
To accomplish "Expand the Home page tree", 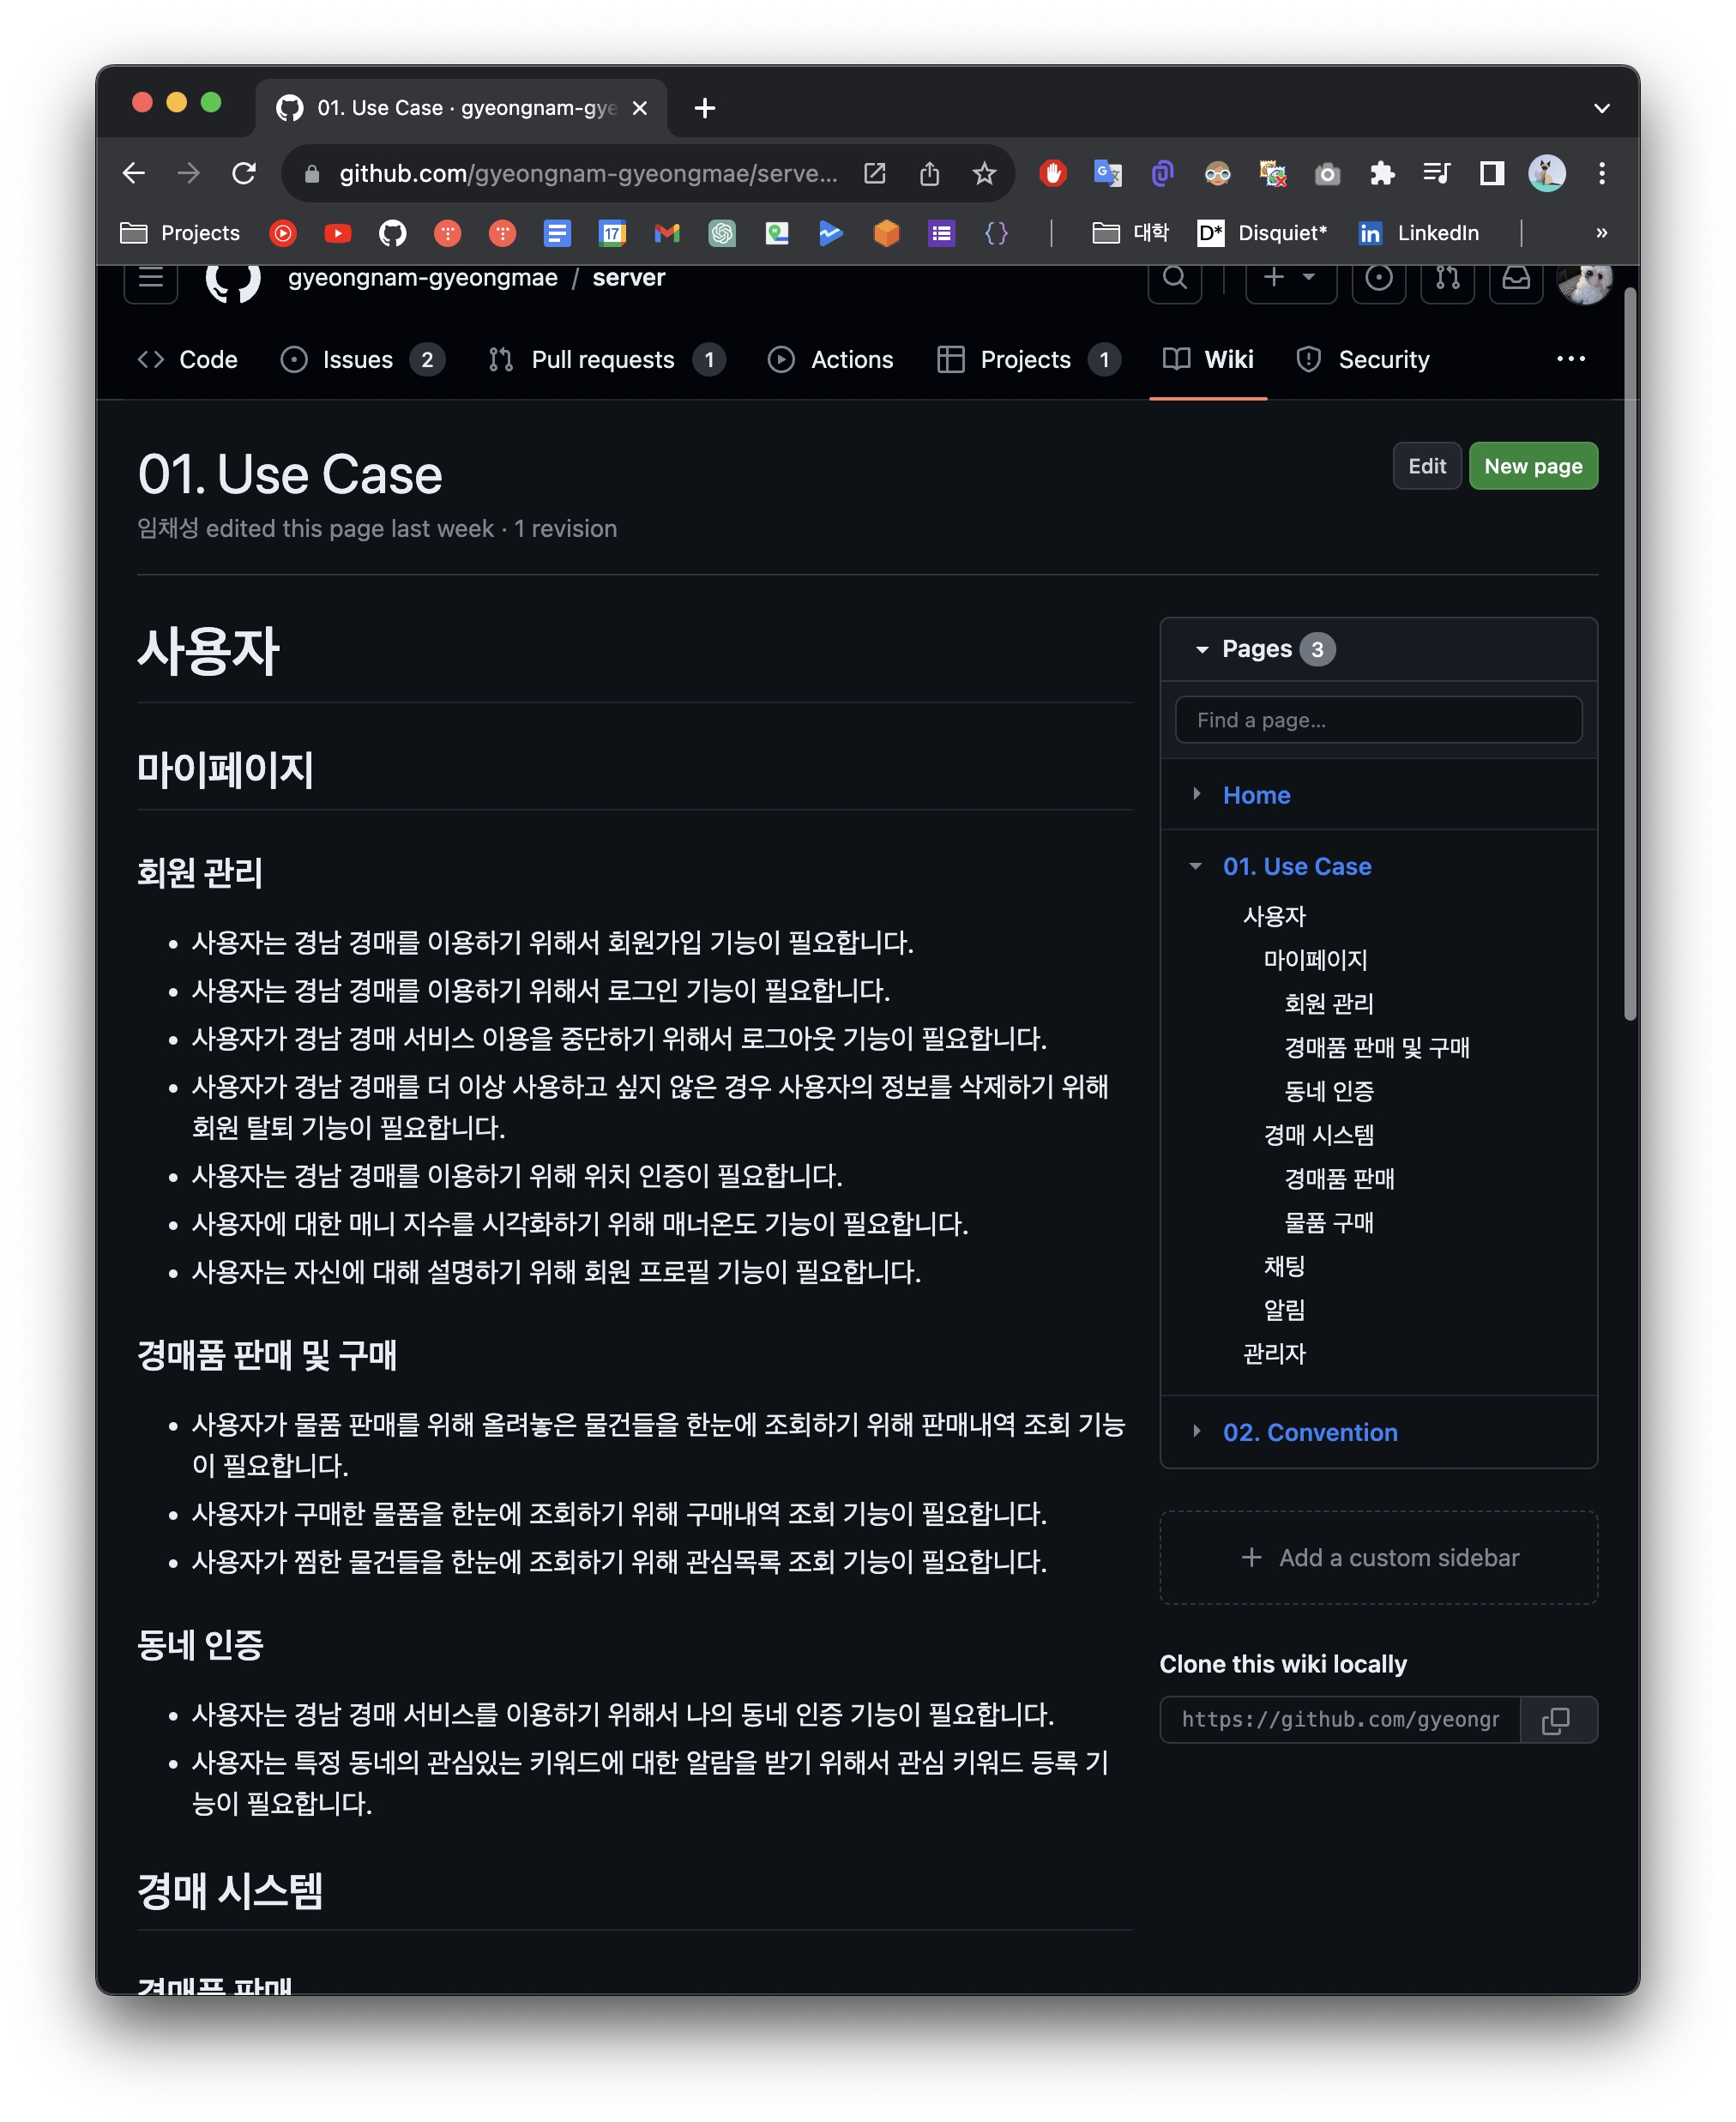I will (x=1196, y=794).
